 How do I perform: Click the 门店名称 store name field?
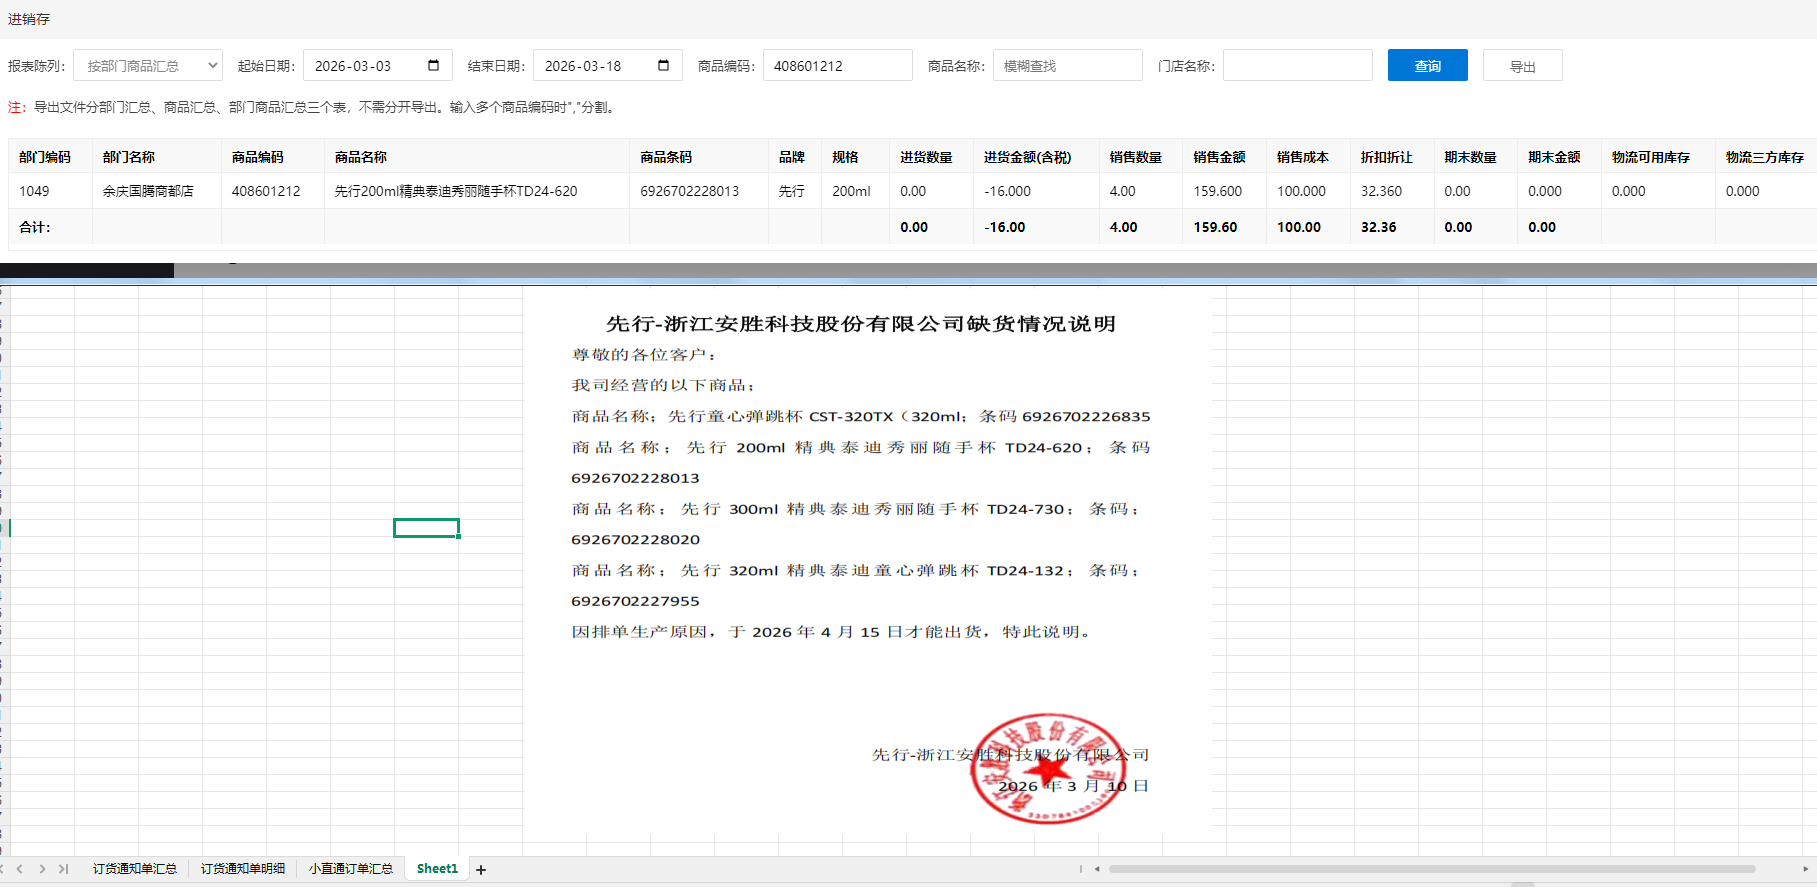pos(1297,66)
